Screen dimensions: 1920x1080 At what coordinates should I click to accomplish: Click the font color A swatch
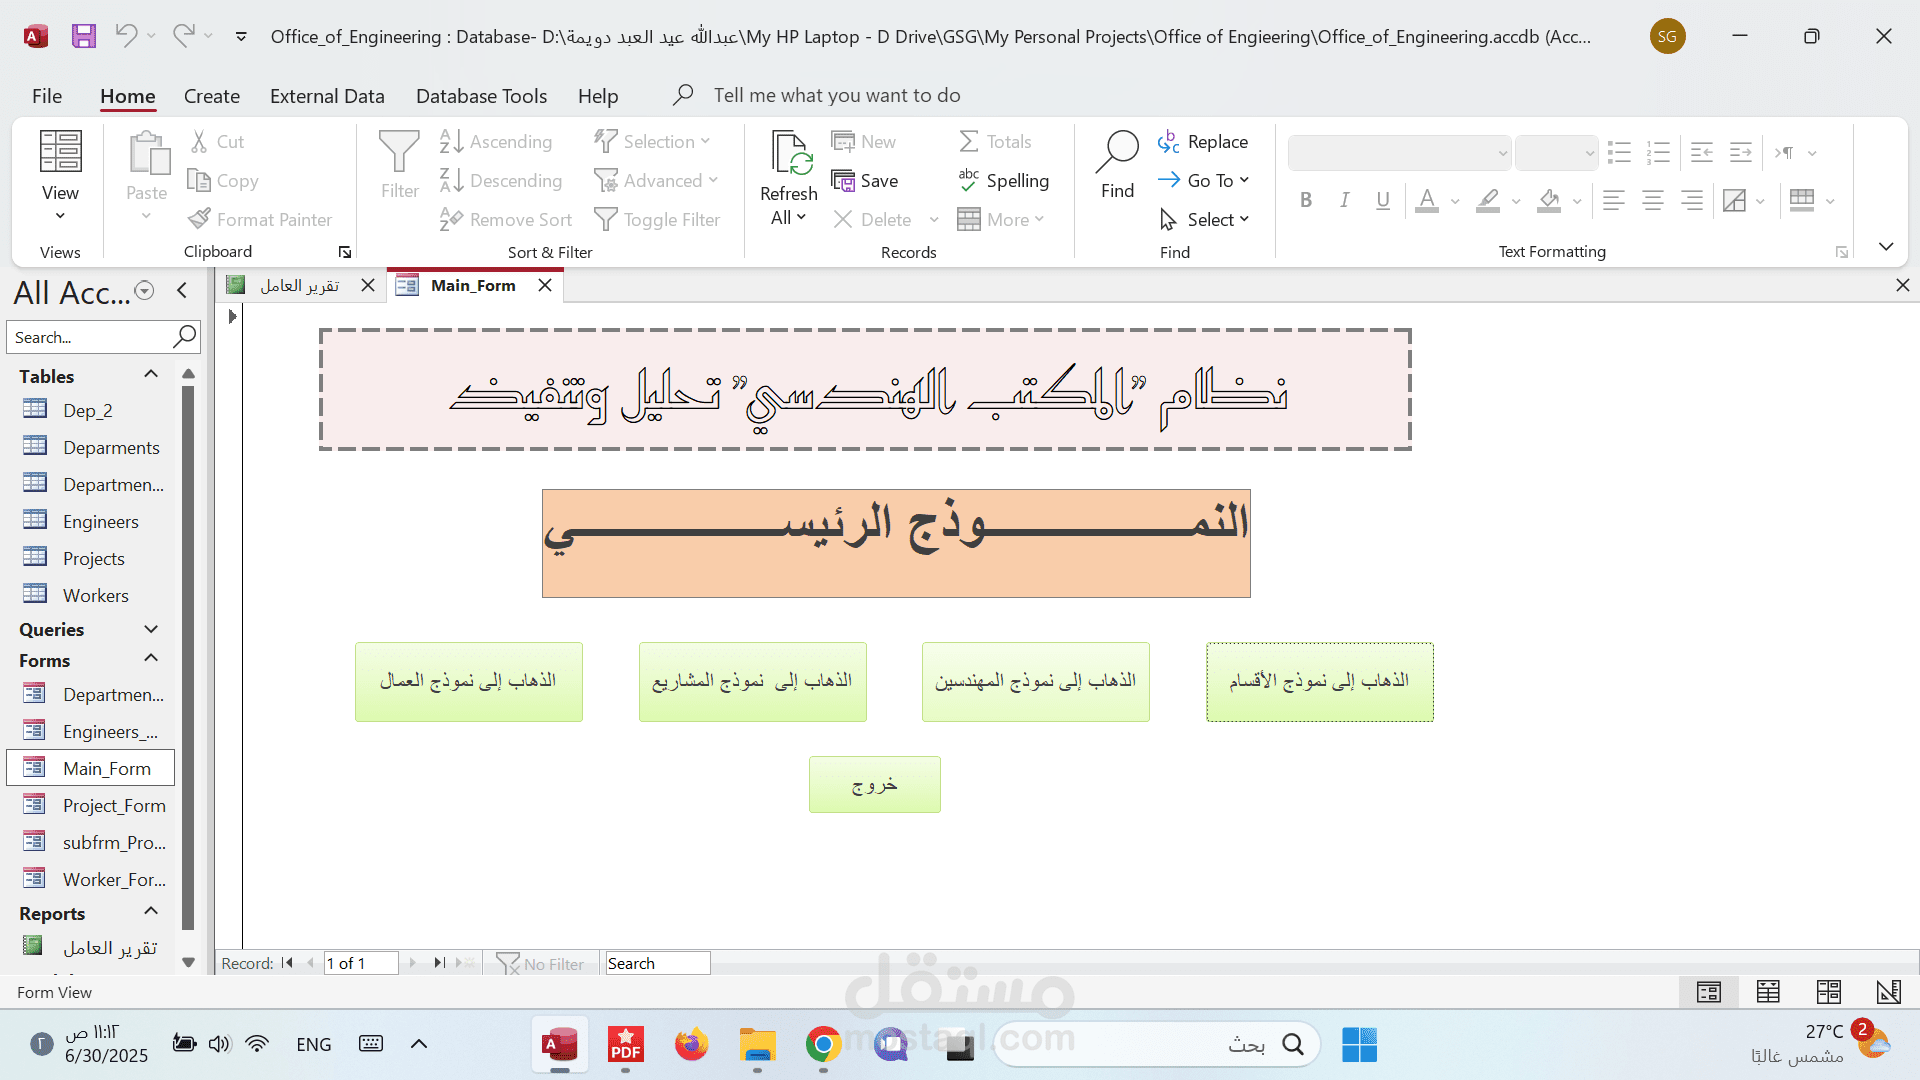coord(1427,201)
